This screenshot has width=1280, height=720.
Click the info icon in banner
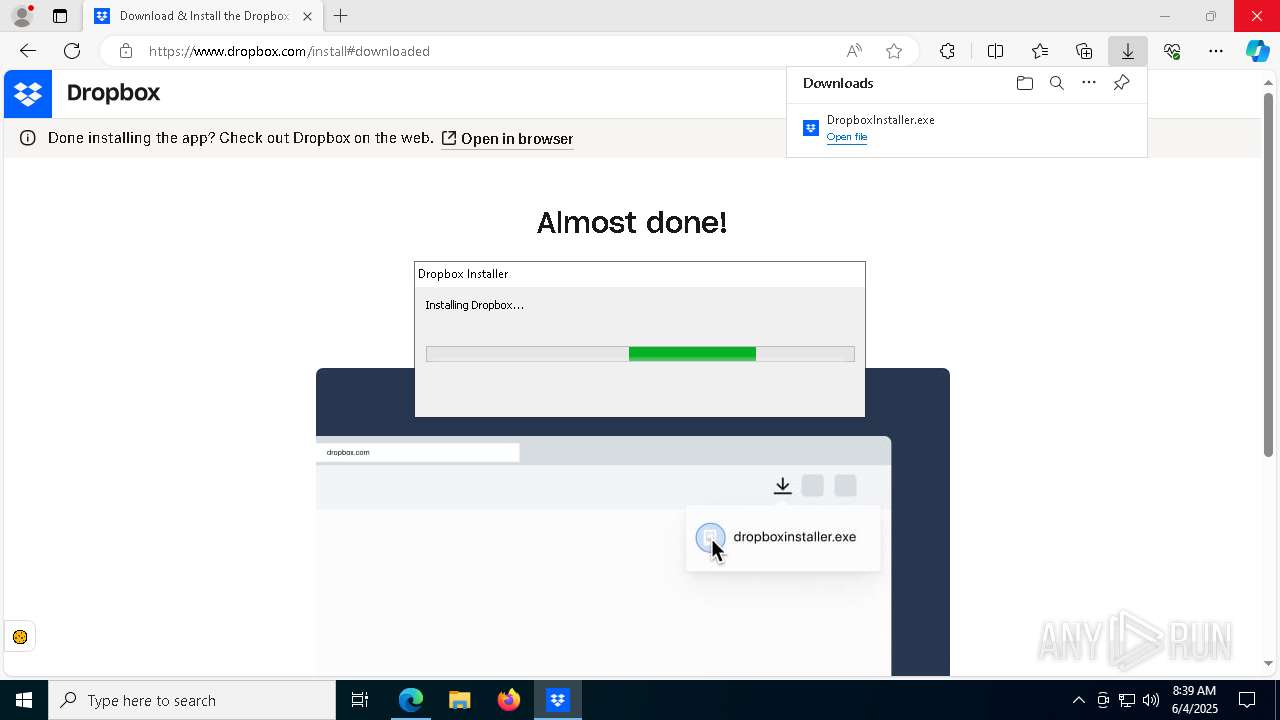[x=28, y=138]
